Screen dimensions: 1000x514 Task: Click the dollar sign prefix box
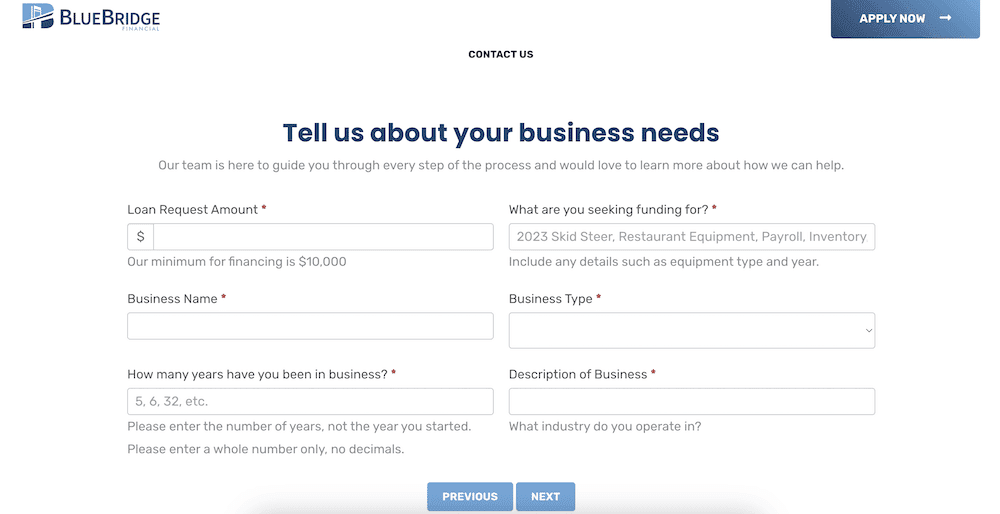(141, 237)
